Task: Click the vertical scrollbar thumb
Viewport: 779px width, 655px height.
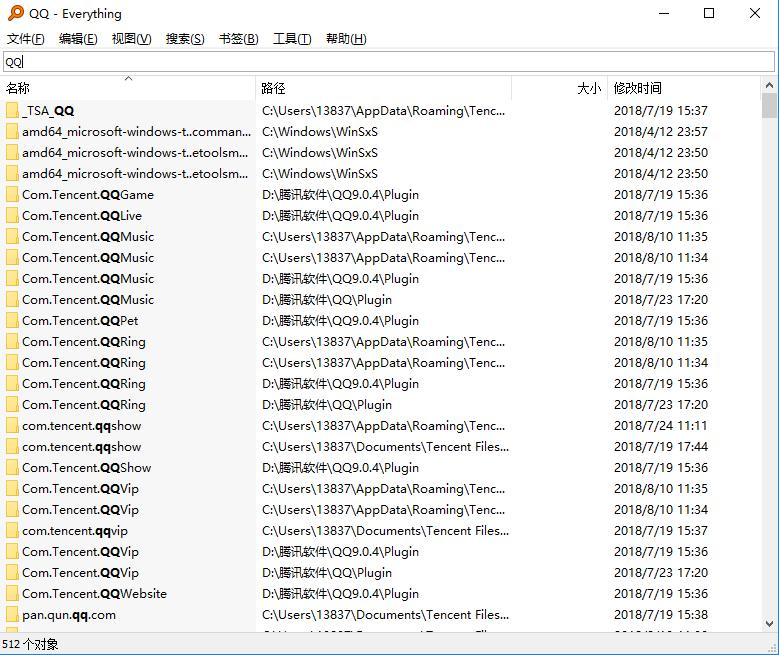Action: point(769,106)
